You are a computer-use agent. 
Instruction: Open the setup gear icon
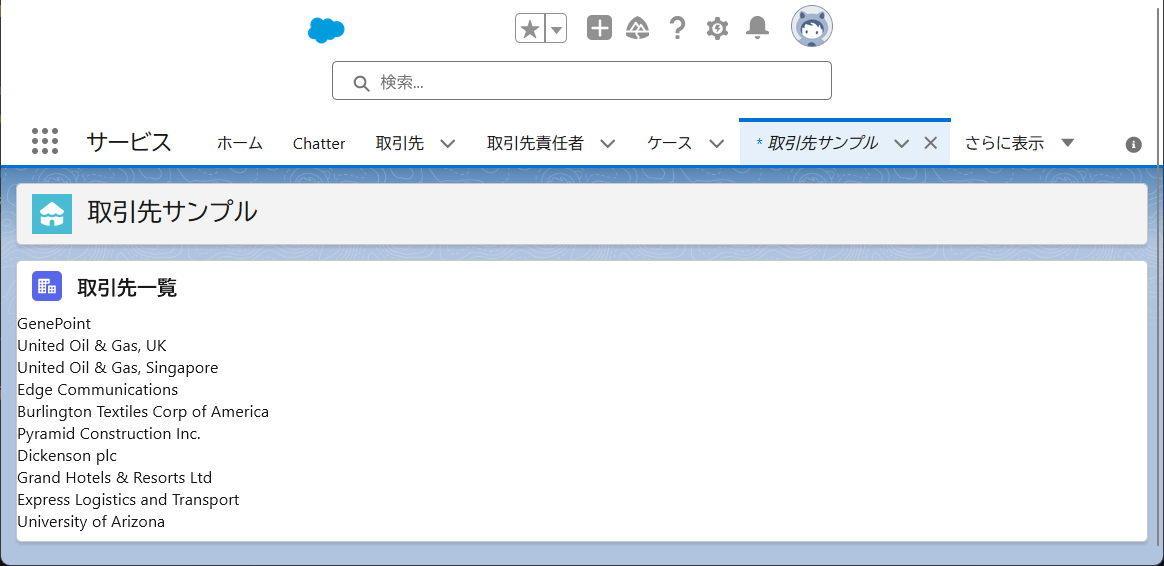[717, 29]
